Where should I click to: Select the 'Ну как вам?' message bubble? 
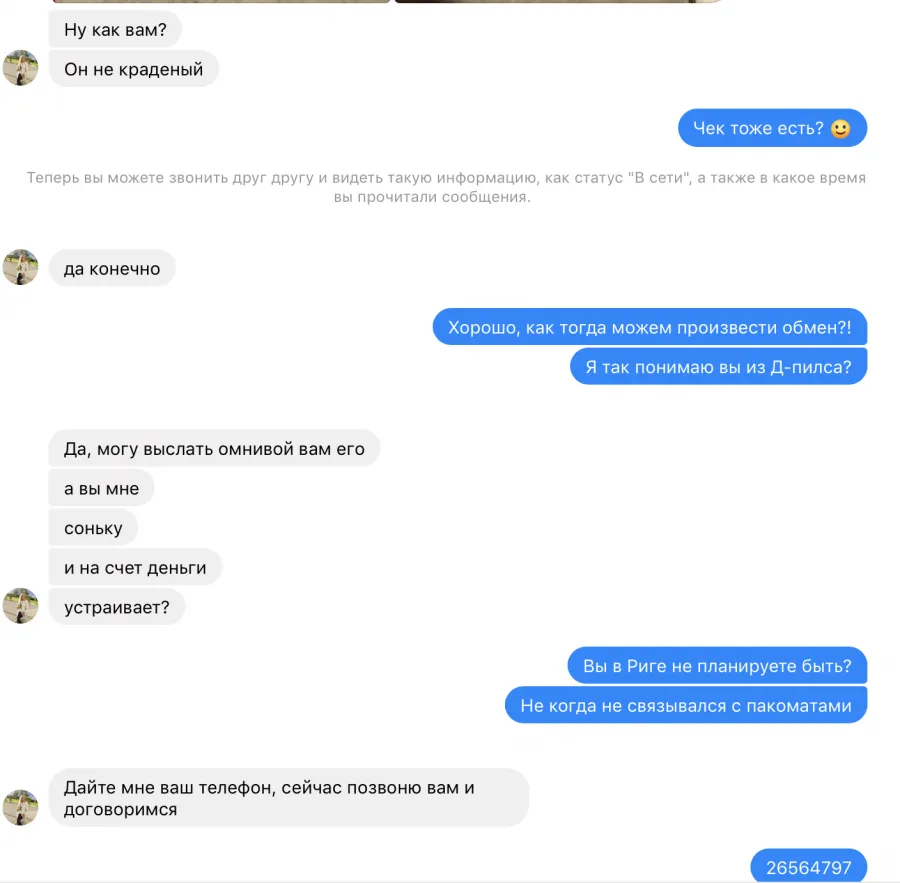click(x=115, y=29)
